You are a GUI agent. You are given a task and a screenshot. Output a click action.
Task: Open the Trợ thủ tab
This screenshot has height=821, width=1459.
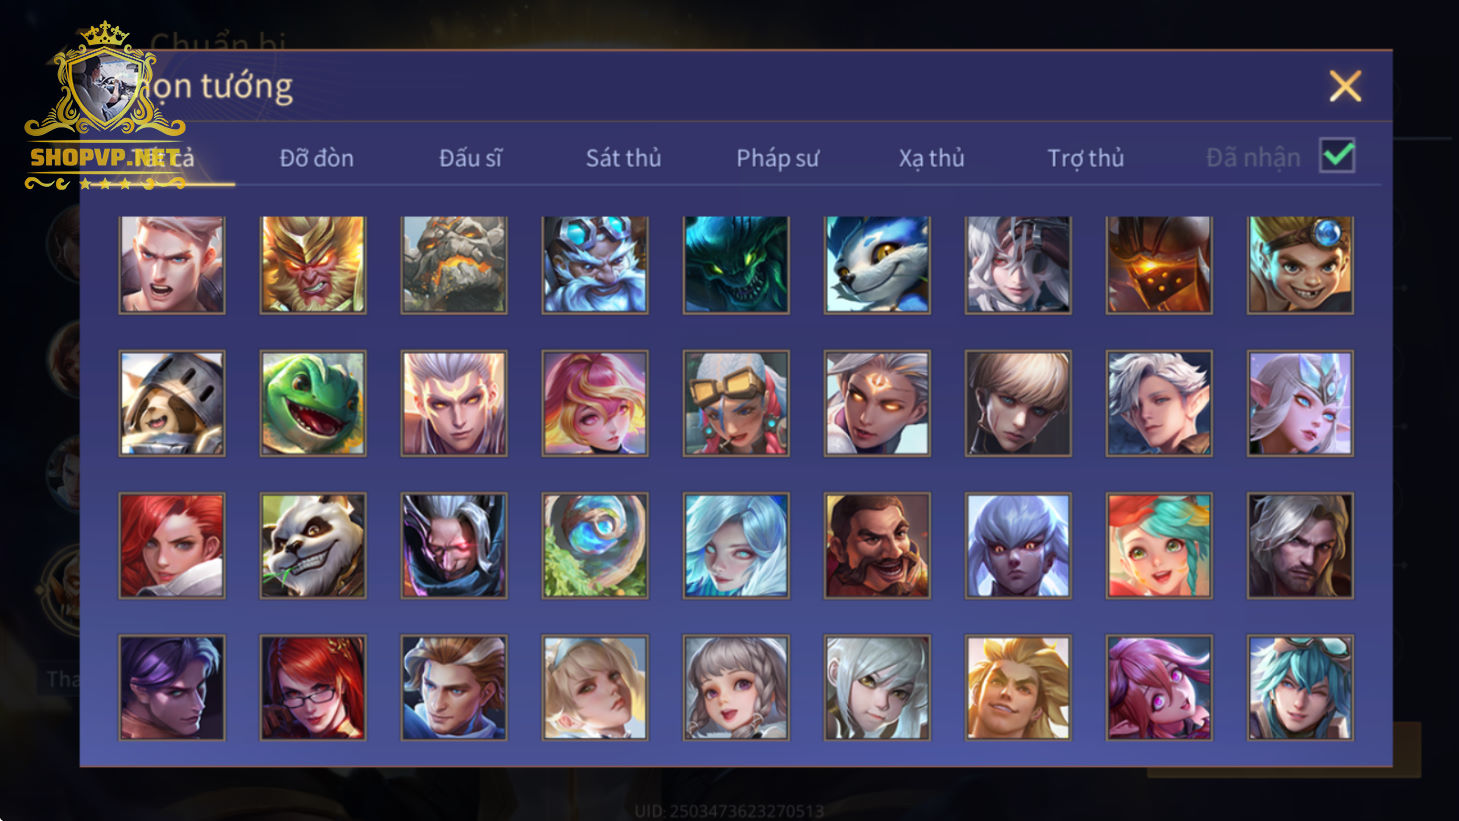[x=1085, y=158]
